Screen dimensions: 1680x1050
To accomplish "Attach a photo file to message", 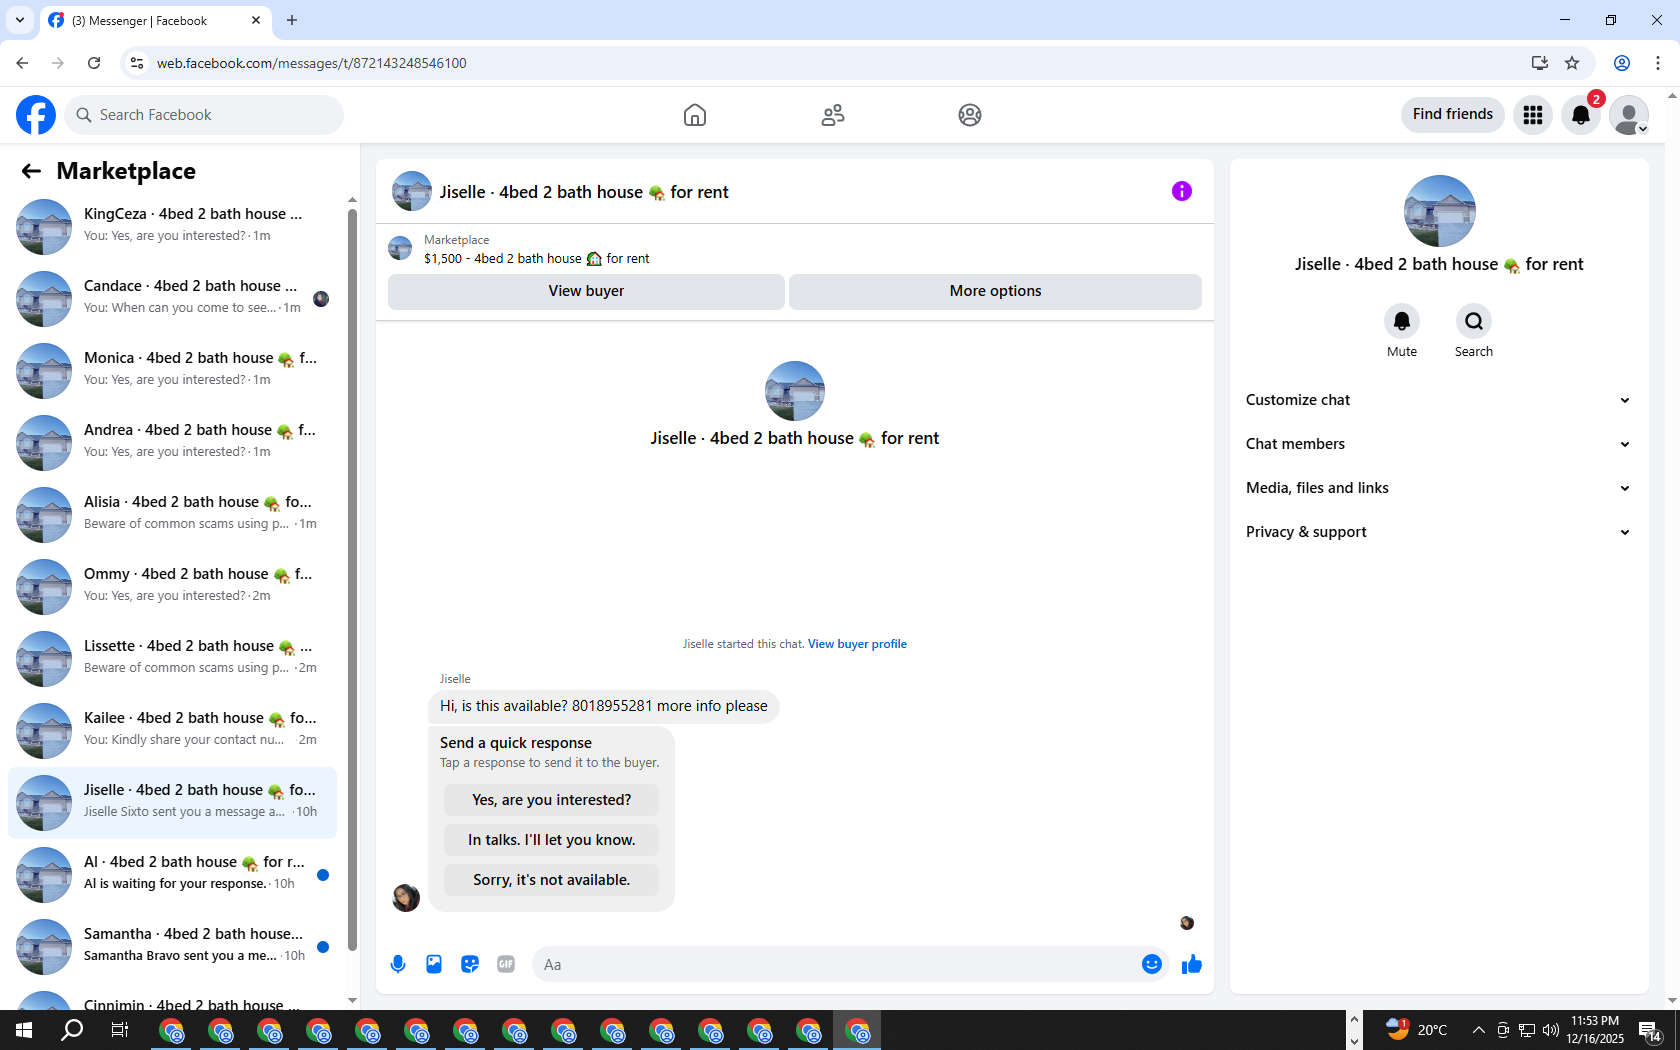I will (434, 964).
